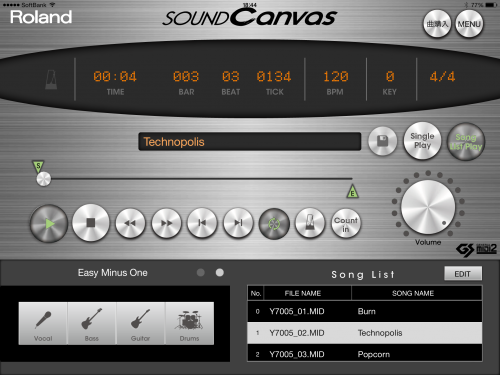Click the Sound Canvas title logo
The image size is (500, 375).
pyautogui.click(x=250, y=17)
